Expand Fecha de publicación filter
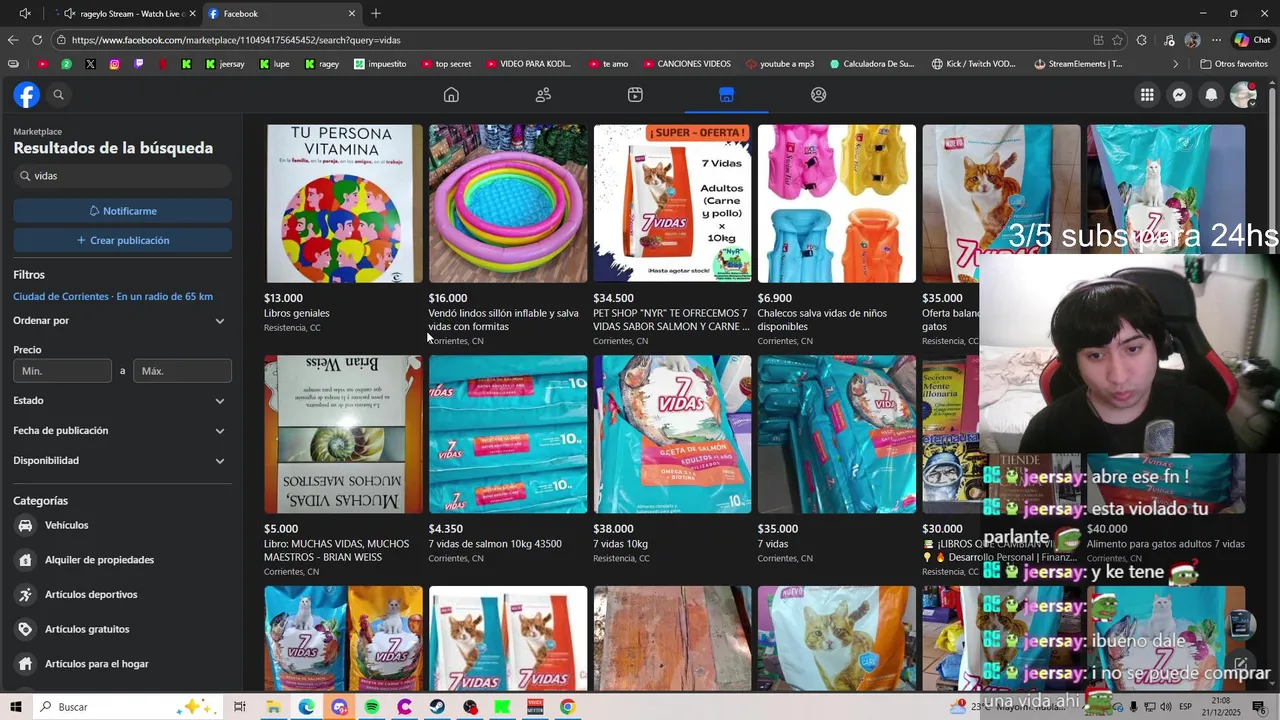 [x=122, y=431]
